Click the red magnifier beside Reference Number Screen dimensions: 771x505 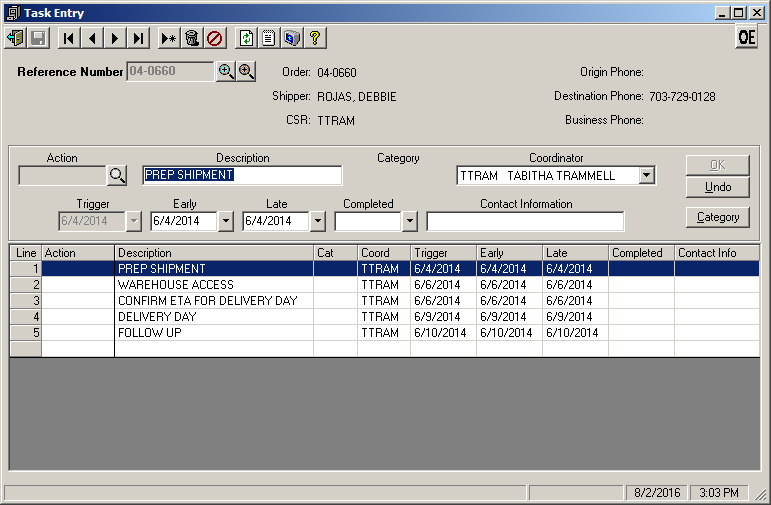pyautogui.click(x=246, y=71)
